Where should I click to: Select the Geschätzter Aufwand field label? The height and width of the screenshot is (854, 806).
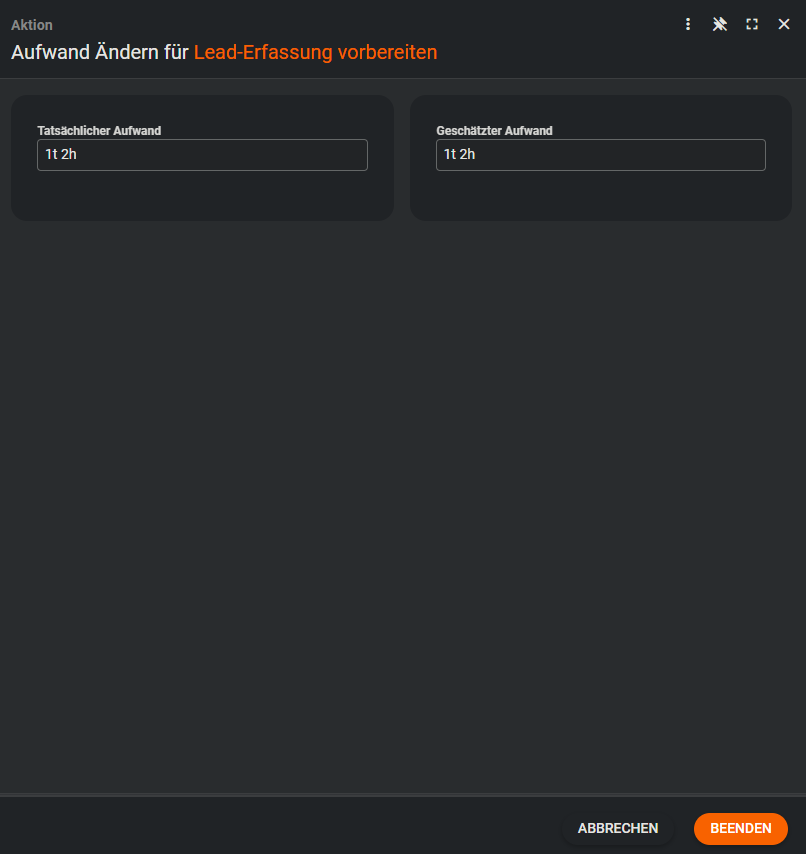(x=494, y=131)
